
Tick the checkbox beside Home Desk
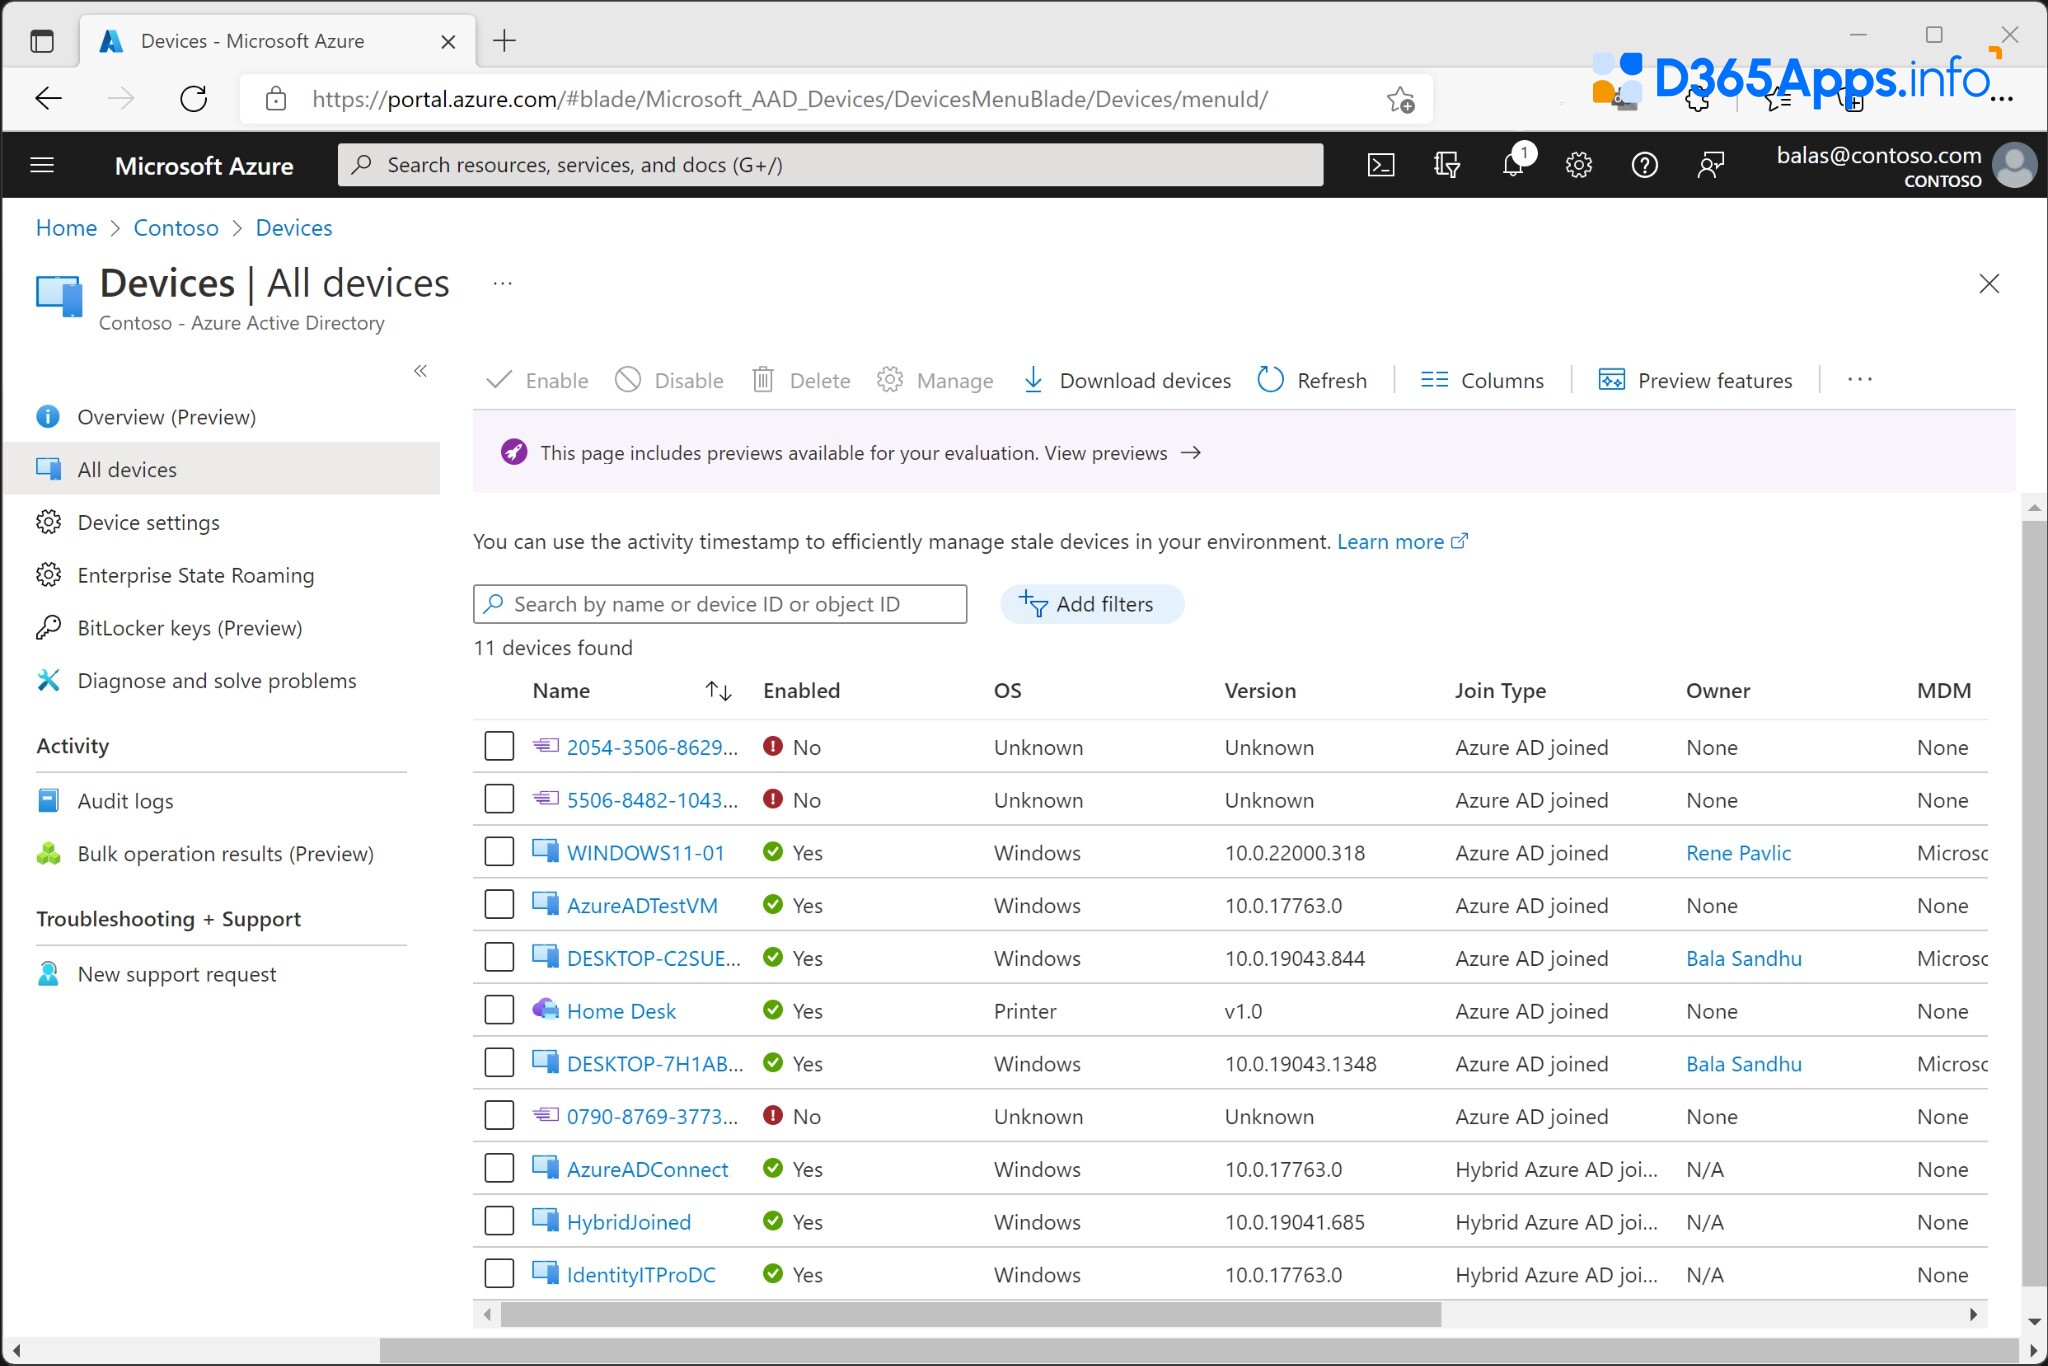[498, 1009]
